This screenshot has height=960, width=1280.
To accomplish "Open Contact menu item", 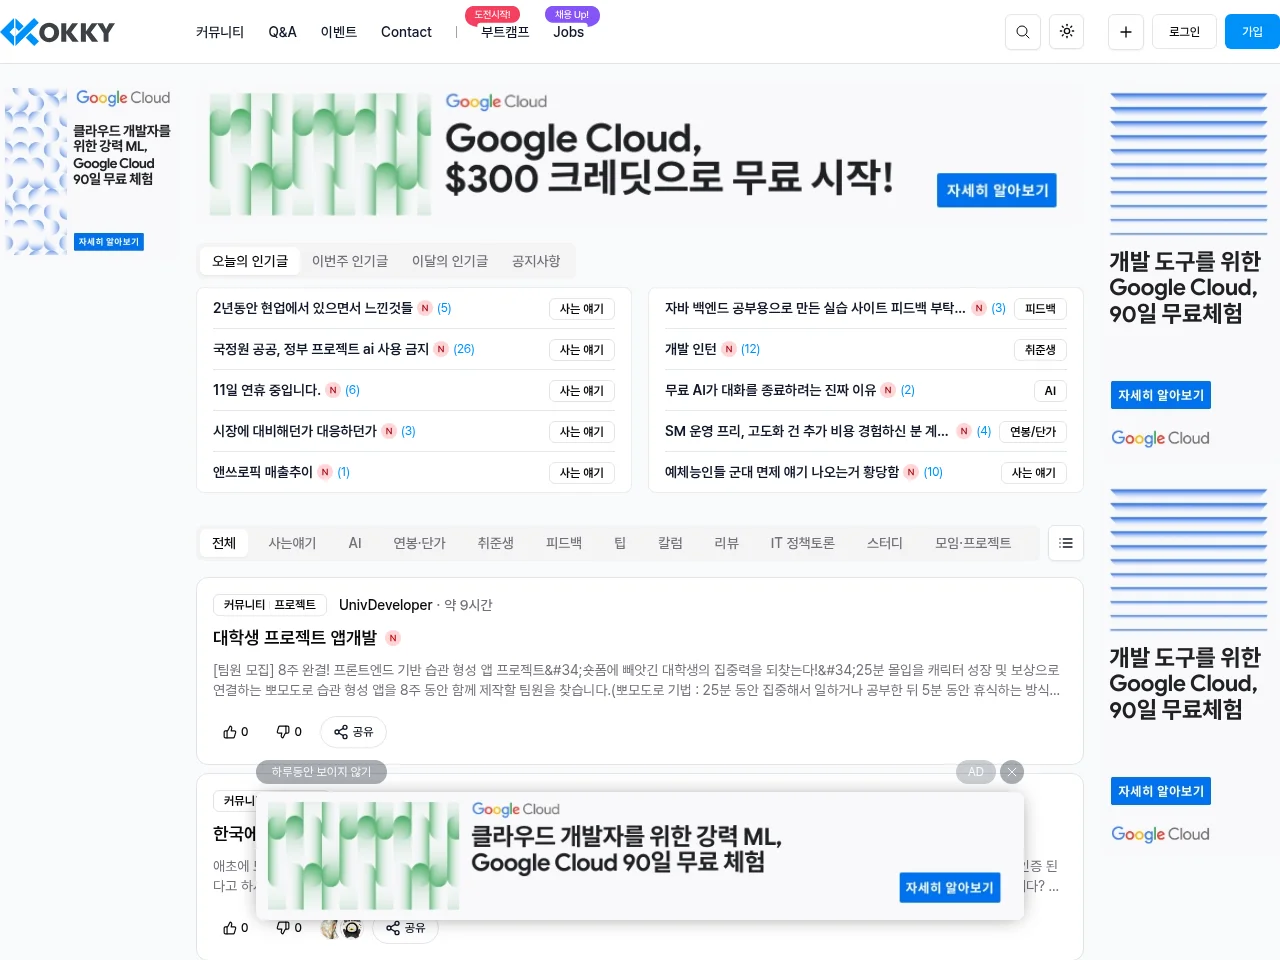I will 406,32.
